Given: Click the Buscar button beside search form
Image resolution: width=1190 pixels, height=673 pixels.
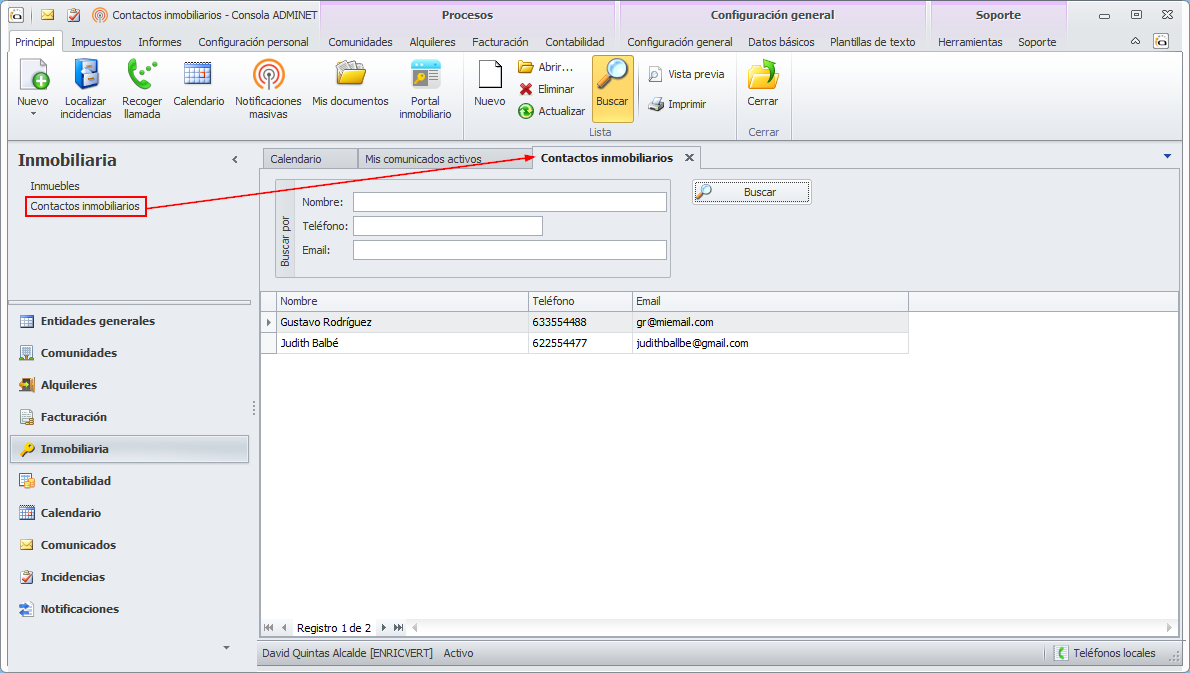Looking at the screenshot, I should pos(751,192).
